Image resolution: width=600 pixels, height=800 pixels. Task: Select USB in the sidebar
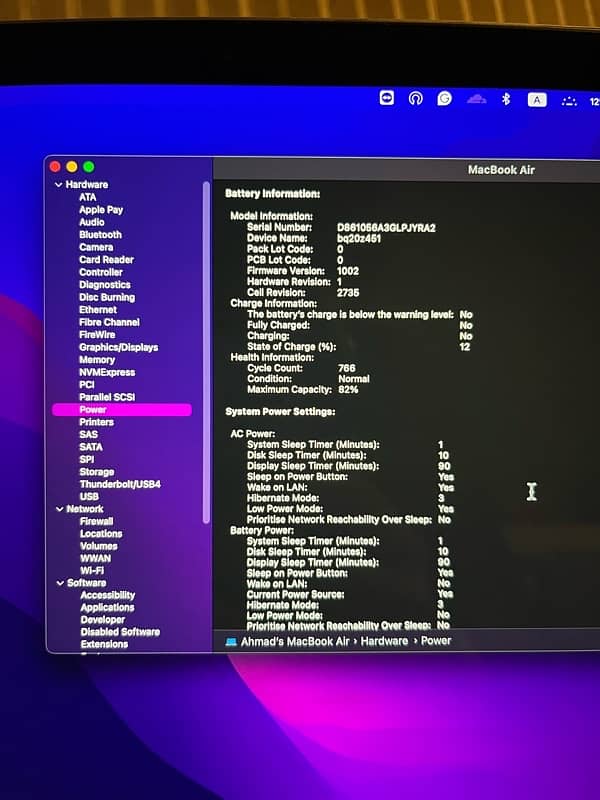pyautogui.click(x=89, y=496)
